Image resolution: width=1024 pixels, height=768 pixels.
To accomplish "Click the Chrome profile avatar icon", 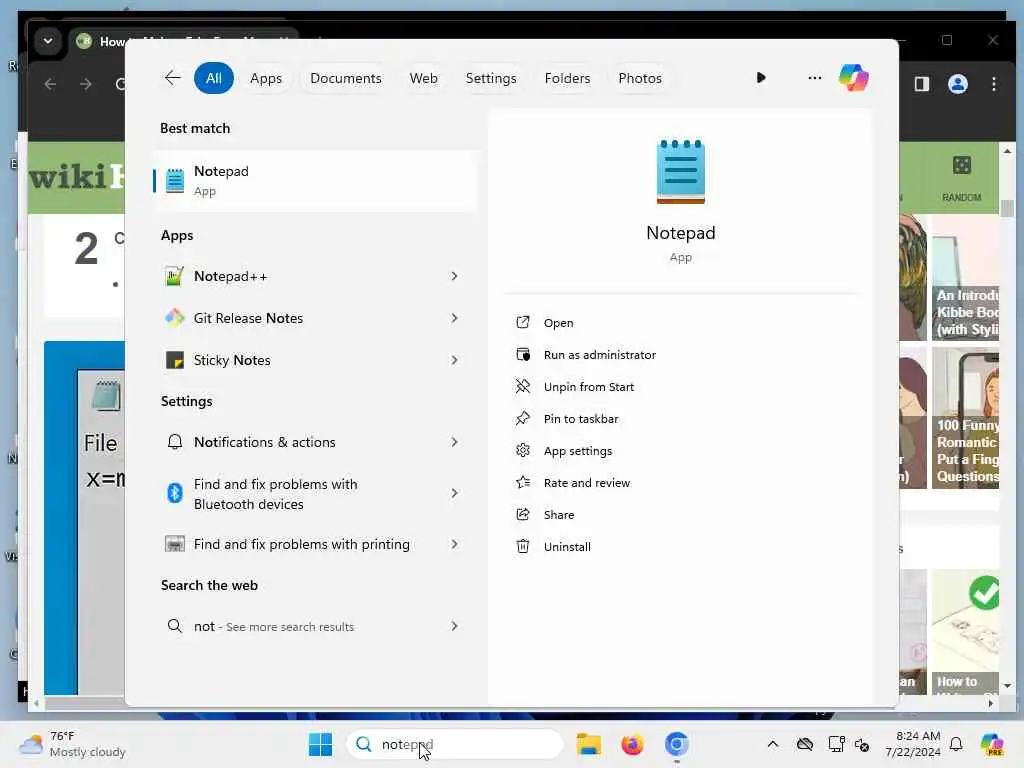I will [957, 84].
